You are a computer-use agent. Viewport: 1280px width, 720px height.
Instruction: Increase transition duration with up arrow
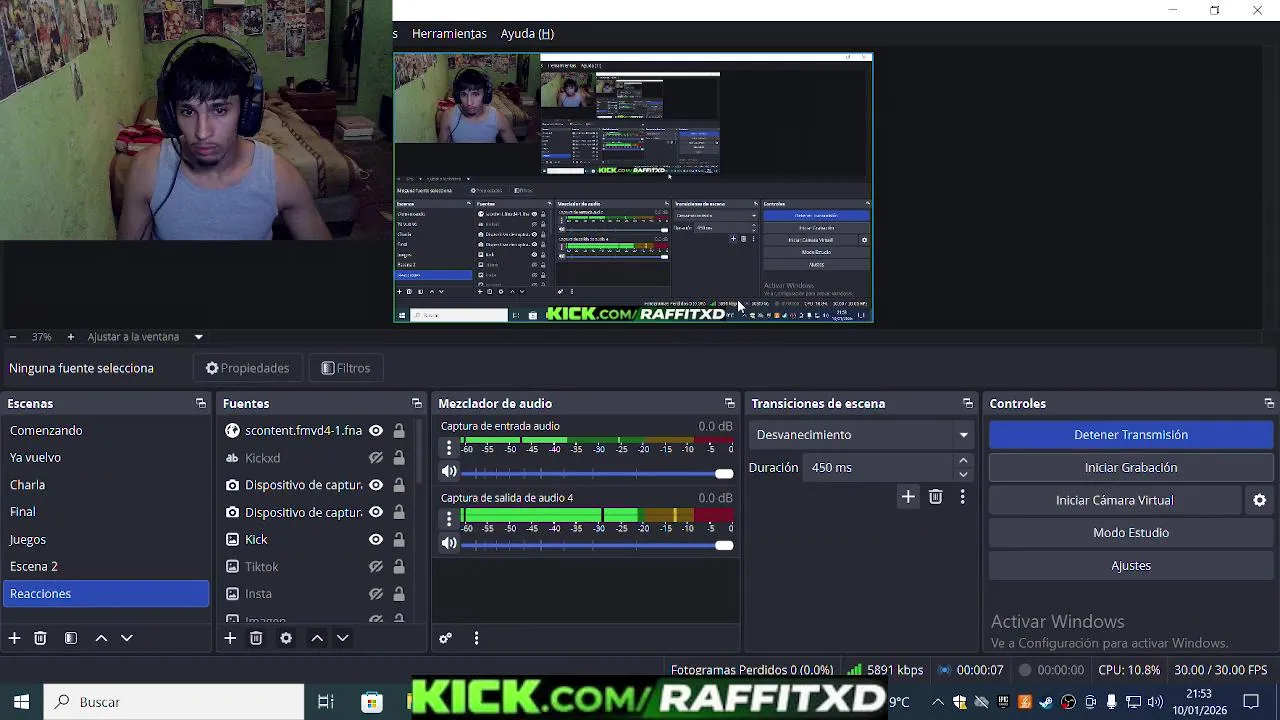963,461
